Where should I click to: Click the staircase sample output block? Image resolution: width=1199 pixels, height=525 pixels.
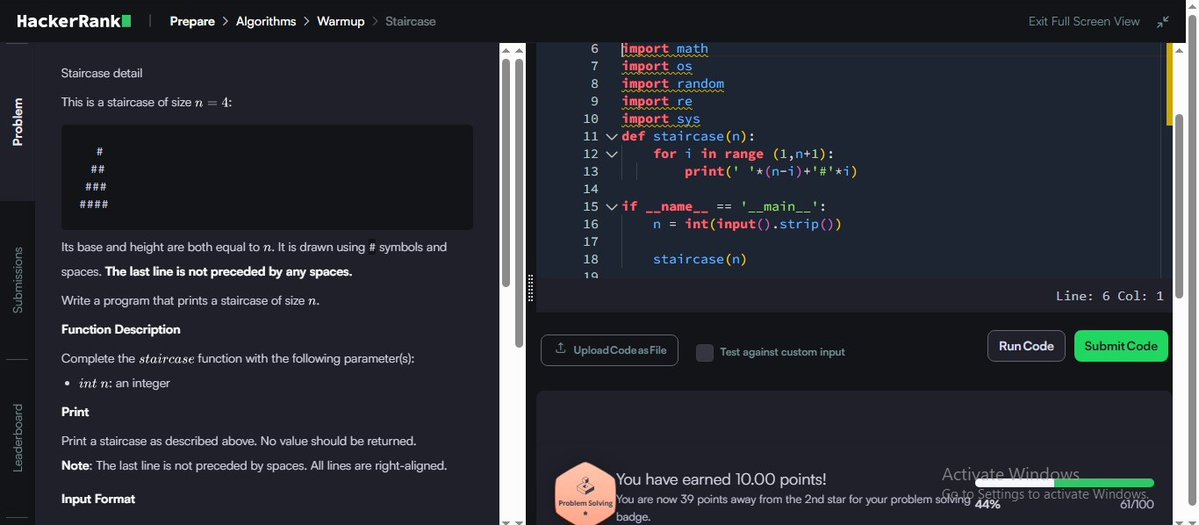click(267, 177)
